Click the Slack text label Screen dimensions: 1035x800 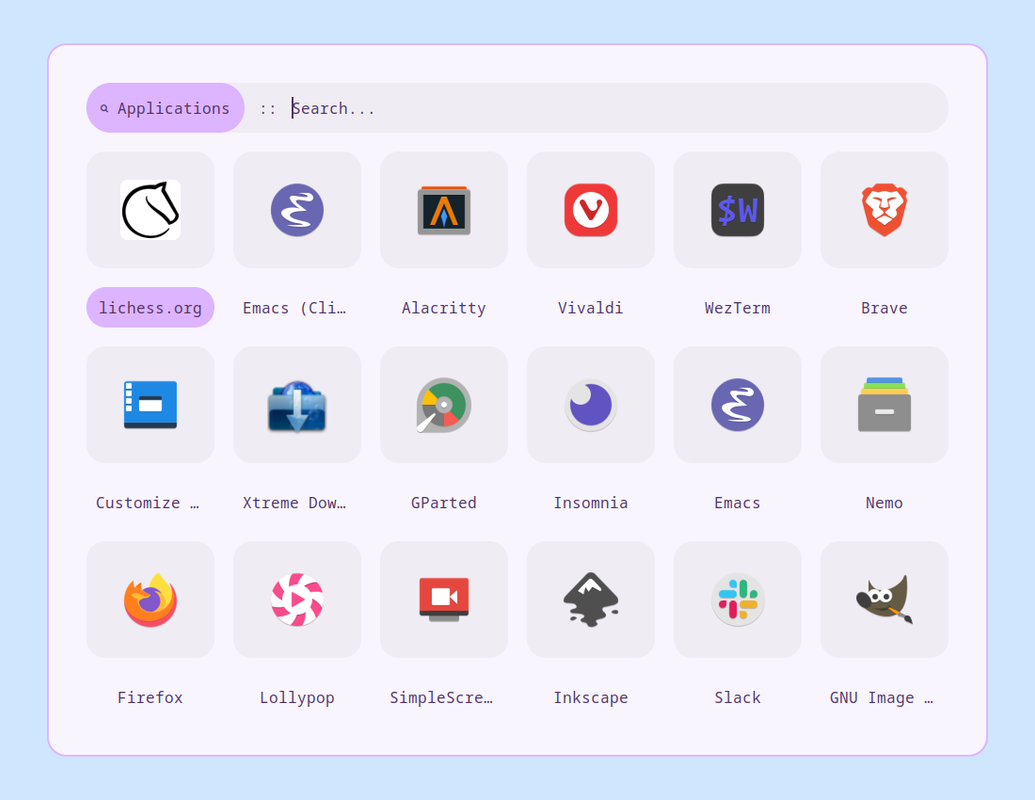737,698
